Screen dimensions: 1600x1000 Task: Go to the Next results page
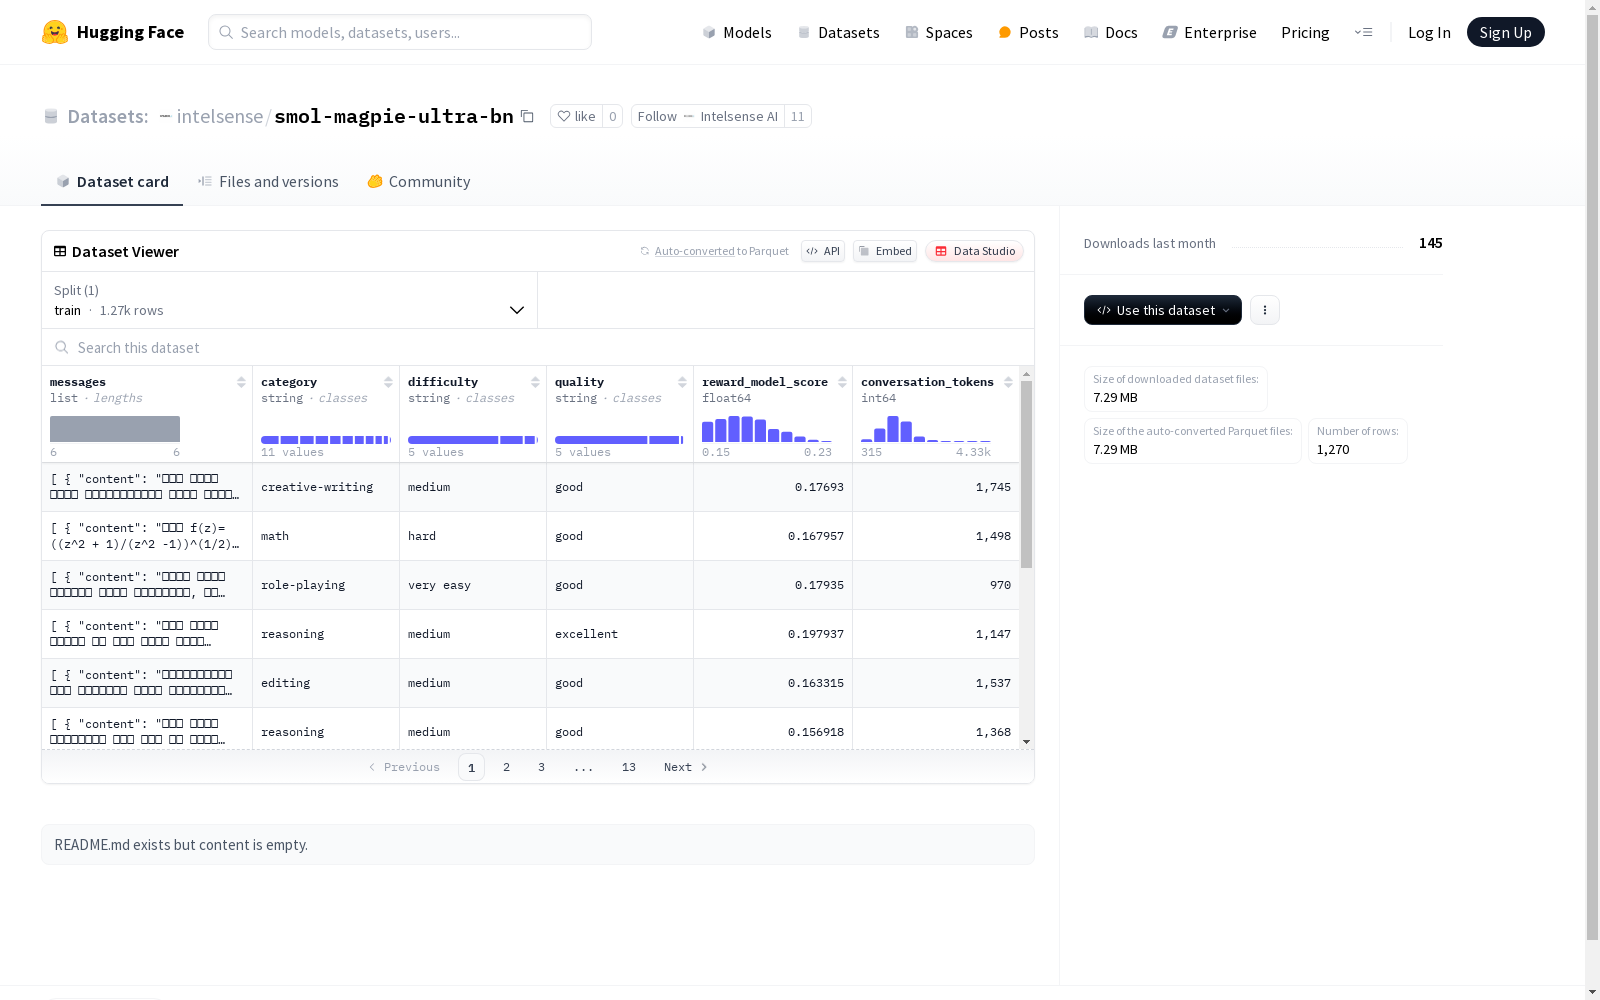686,767
